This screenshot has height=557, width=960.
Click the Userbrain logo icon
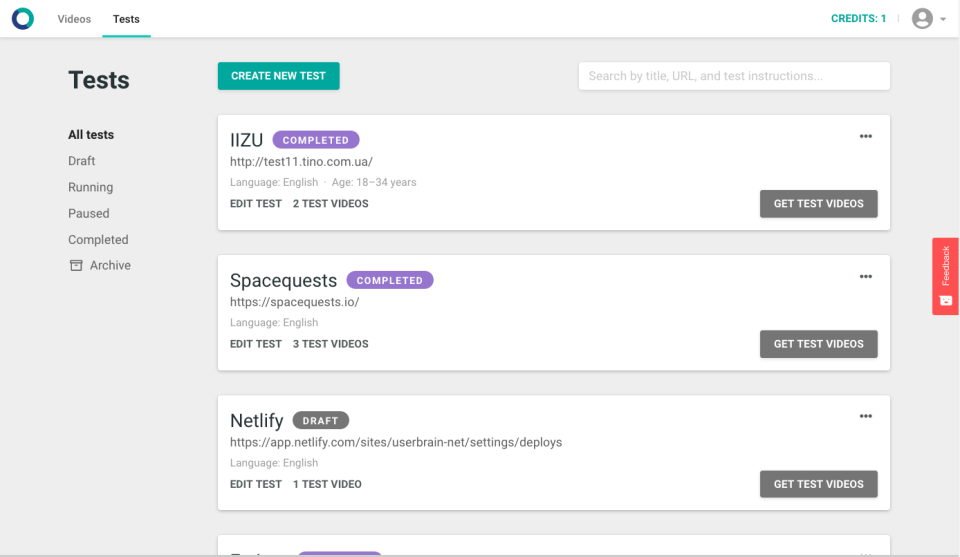click(22, 19)
